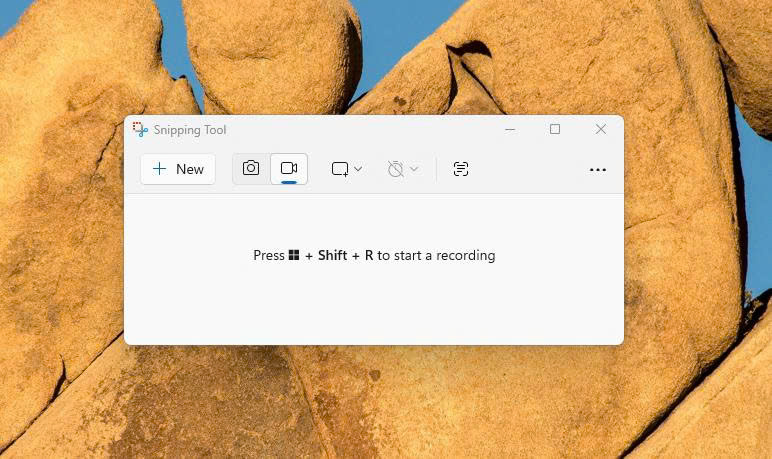This screenshot has height=459, width=772.
Task: Click the New recording button
Action: tap(178, 169)
